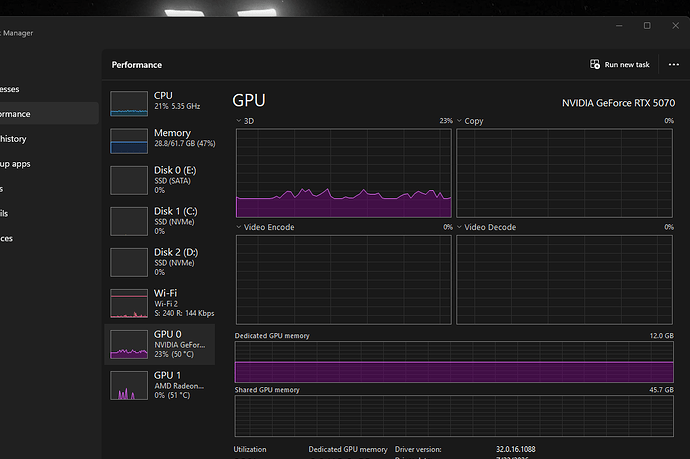
Task: Click the driver version value 32.0.16.1088
Action: tap(516, 449)
